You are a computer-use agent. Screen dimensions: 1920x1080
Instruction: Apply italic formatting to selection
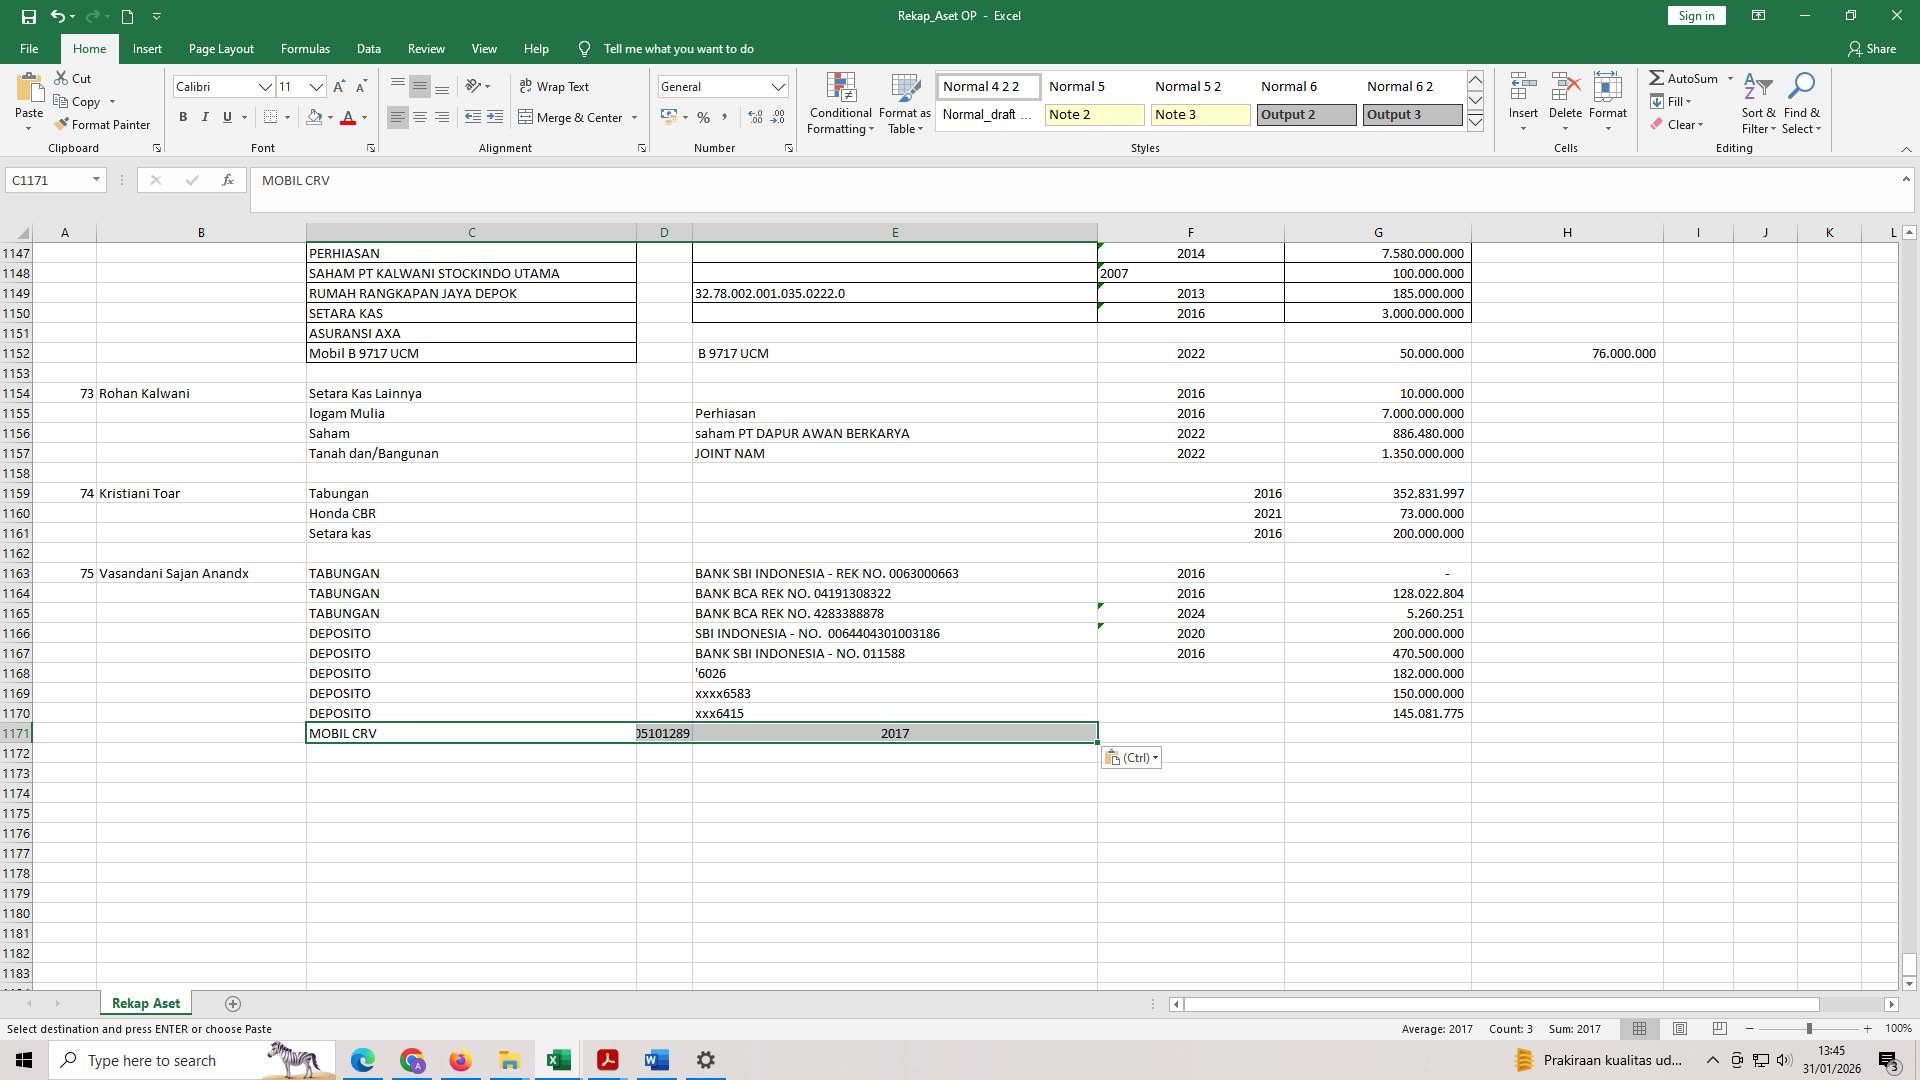point(205,117)
